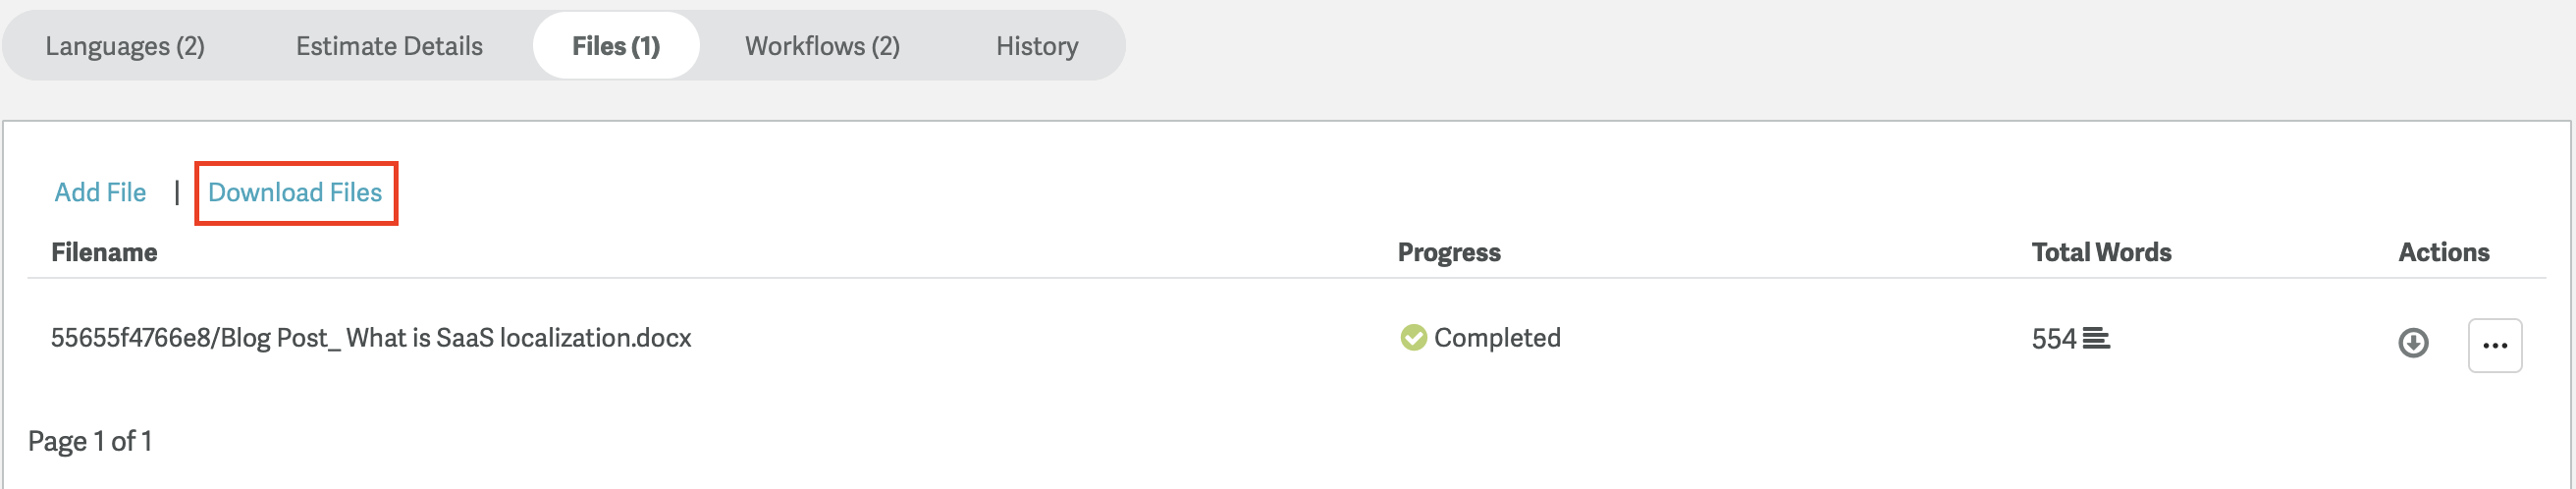Image resolution: width=2576 pixels, height=489 pixels.
Task: Open the Estimate Details tab
Action: coord(389,46)
